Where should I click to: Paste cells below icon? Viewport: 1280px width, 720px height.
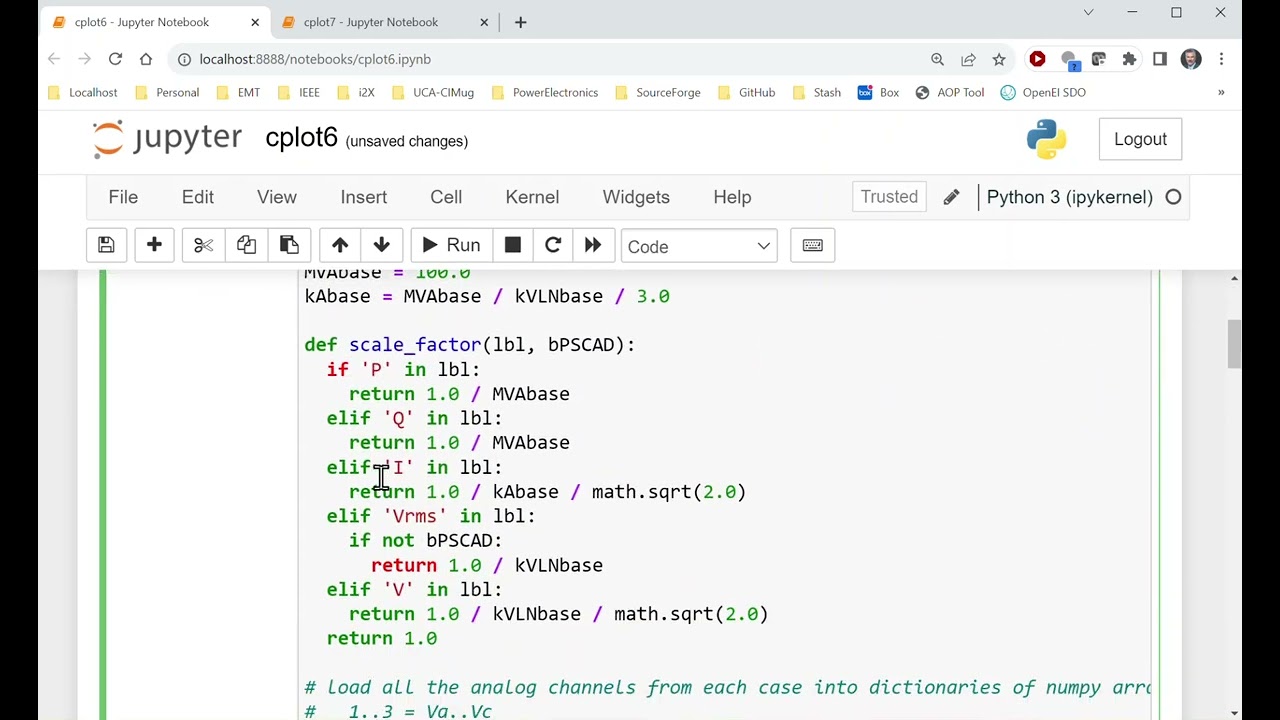coord(289,246)
